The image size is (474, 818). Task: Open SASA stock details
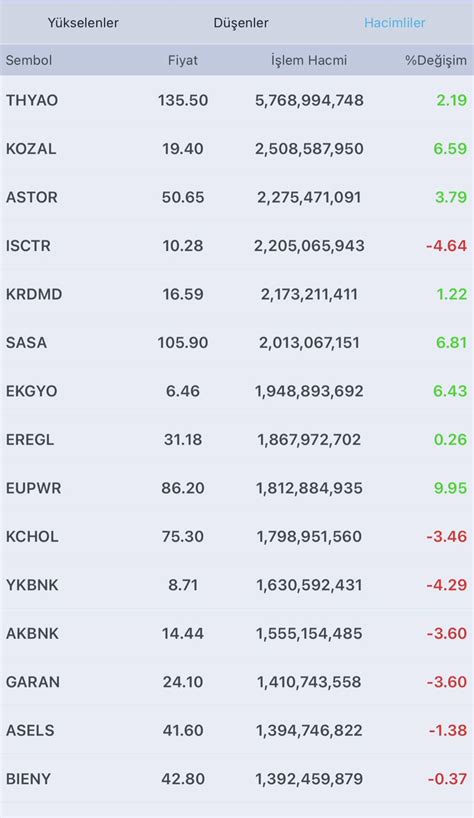237,343
